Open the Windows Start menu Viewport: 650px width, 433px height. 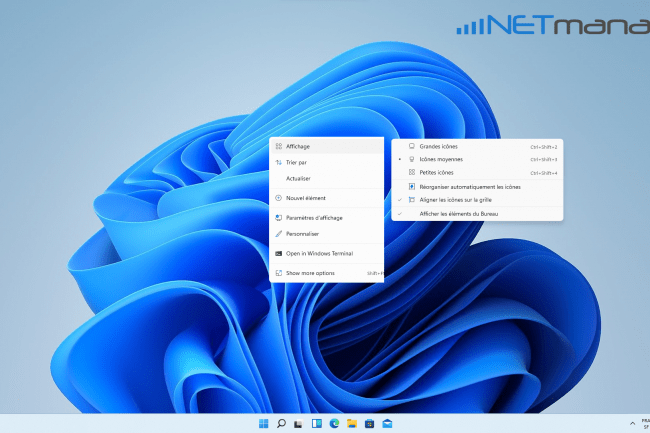point(264,423)
